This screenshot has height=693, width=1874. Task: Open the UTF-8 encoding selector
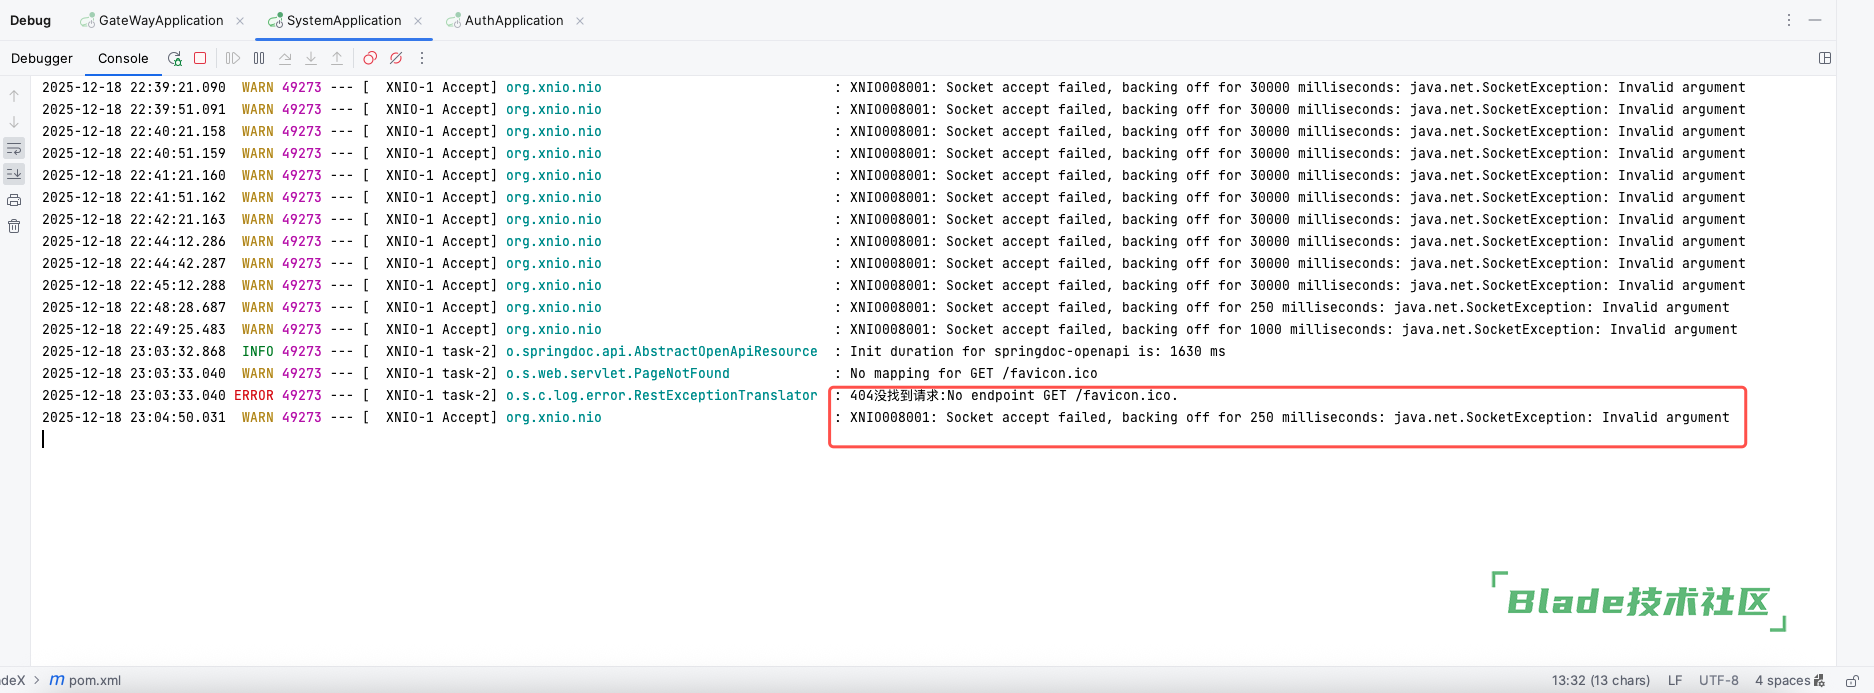tap(1718, 680)
